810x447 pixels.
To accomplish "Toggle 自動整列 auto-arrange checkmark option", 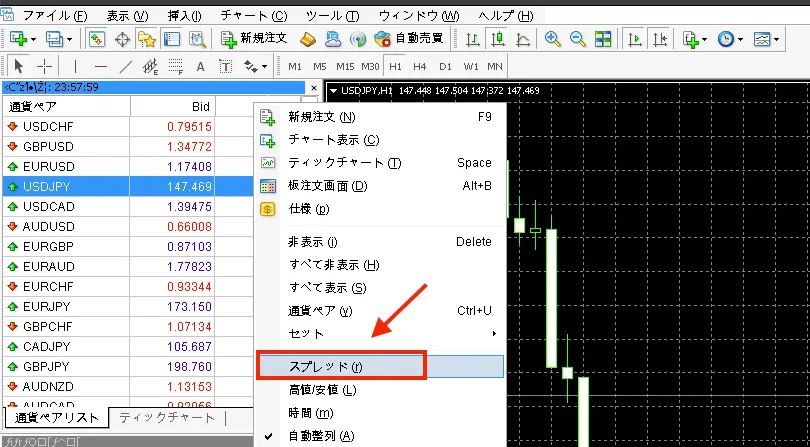I will (x=320, y=436).
